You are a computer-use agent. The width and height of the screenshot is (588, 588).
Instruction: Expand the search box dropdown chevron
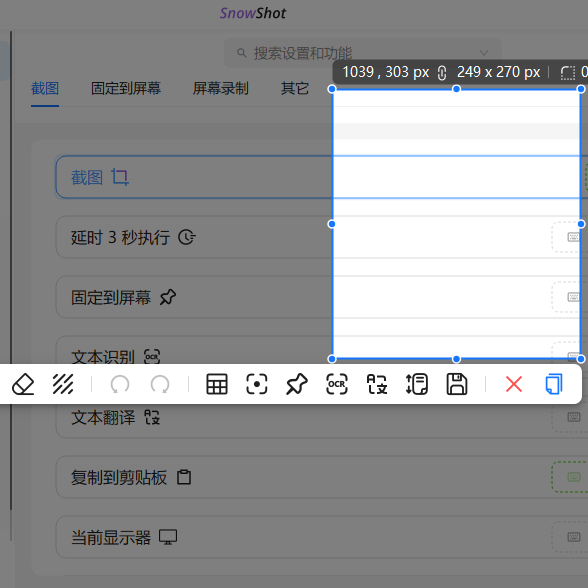[484, 53]
